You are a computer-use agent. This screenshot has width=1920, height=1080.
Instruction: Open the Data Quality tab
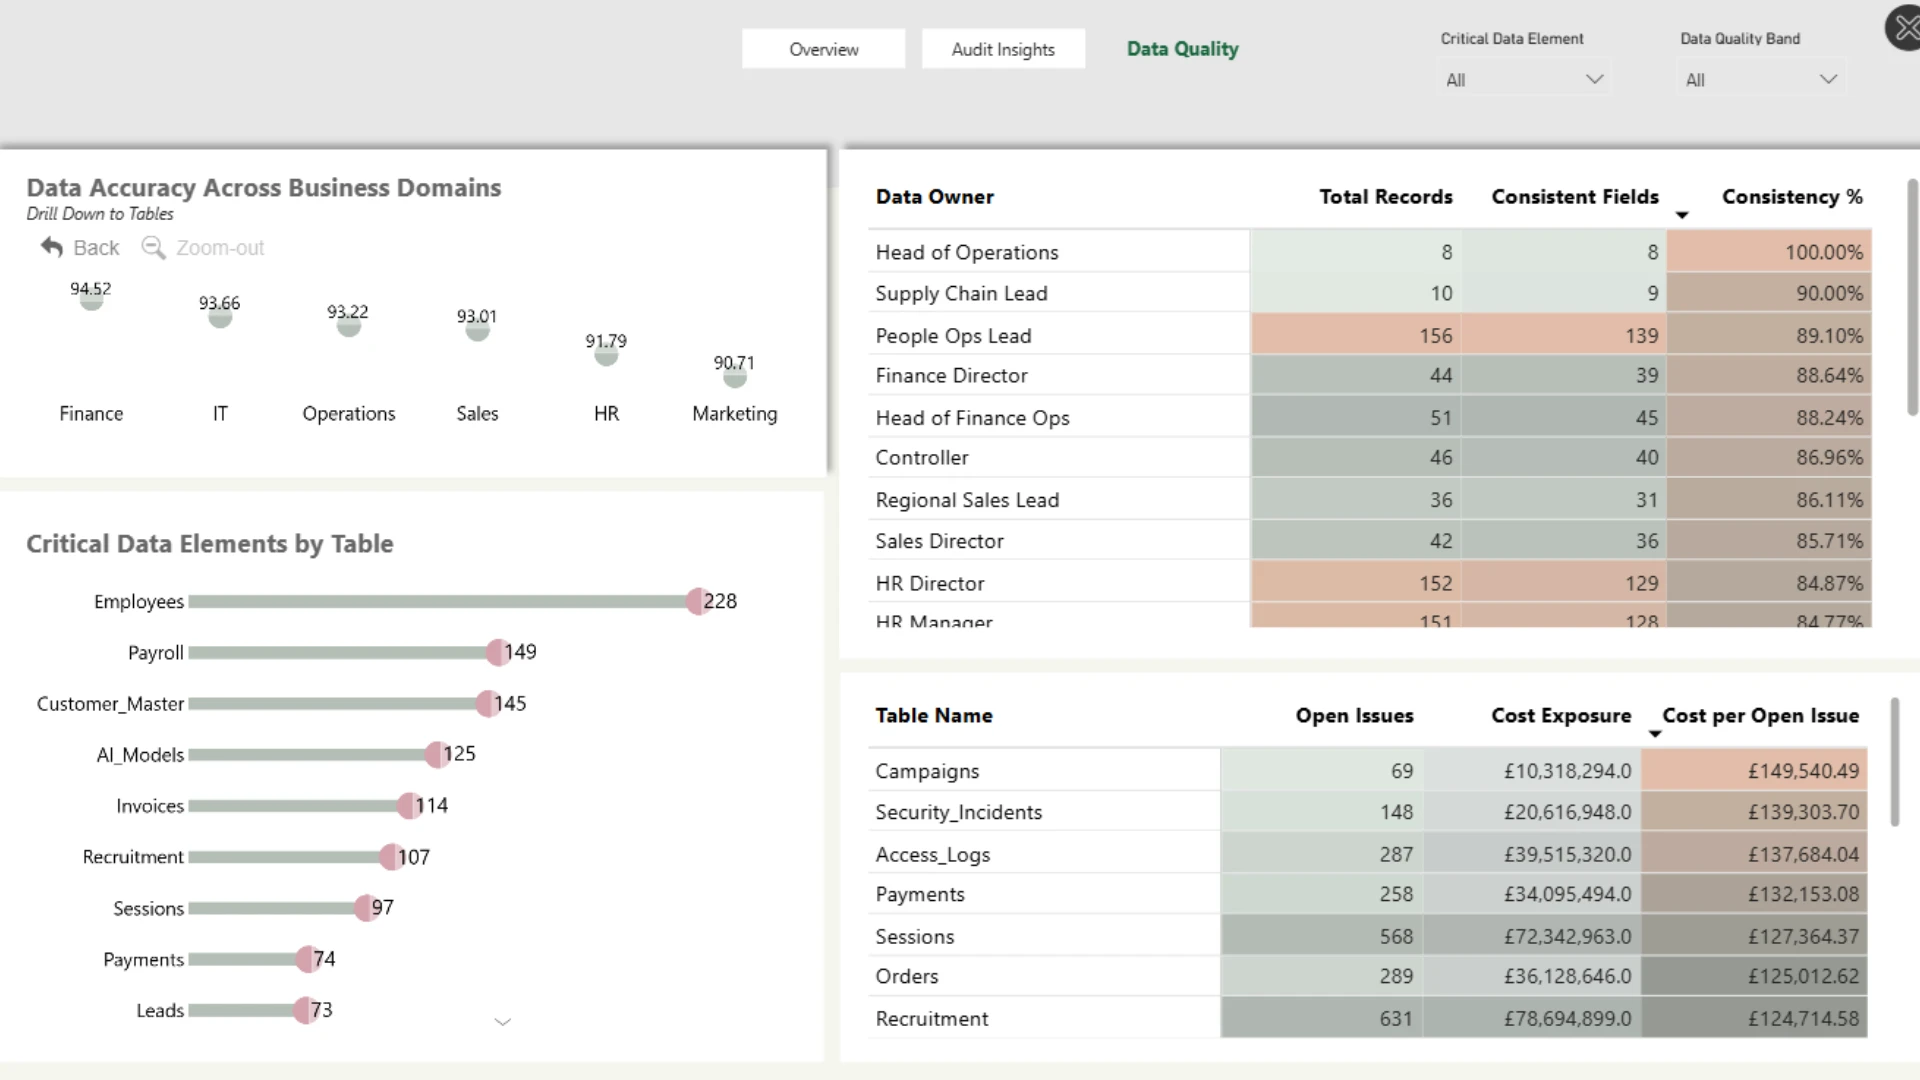[1182, 49]
